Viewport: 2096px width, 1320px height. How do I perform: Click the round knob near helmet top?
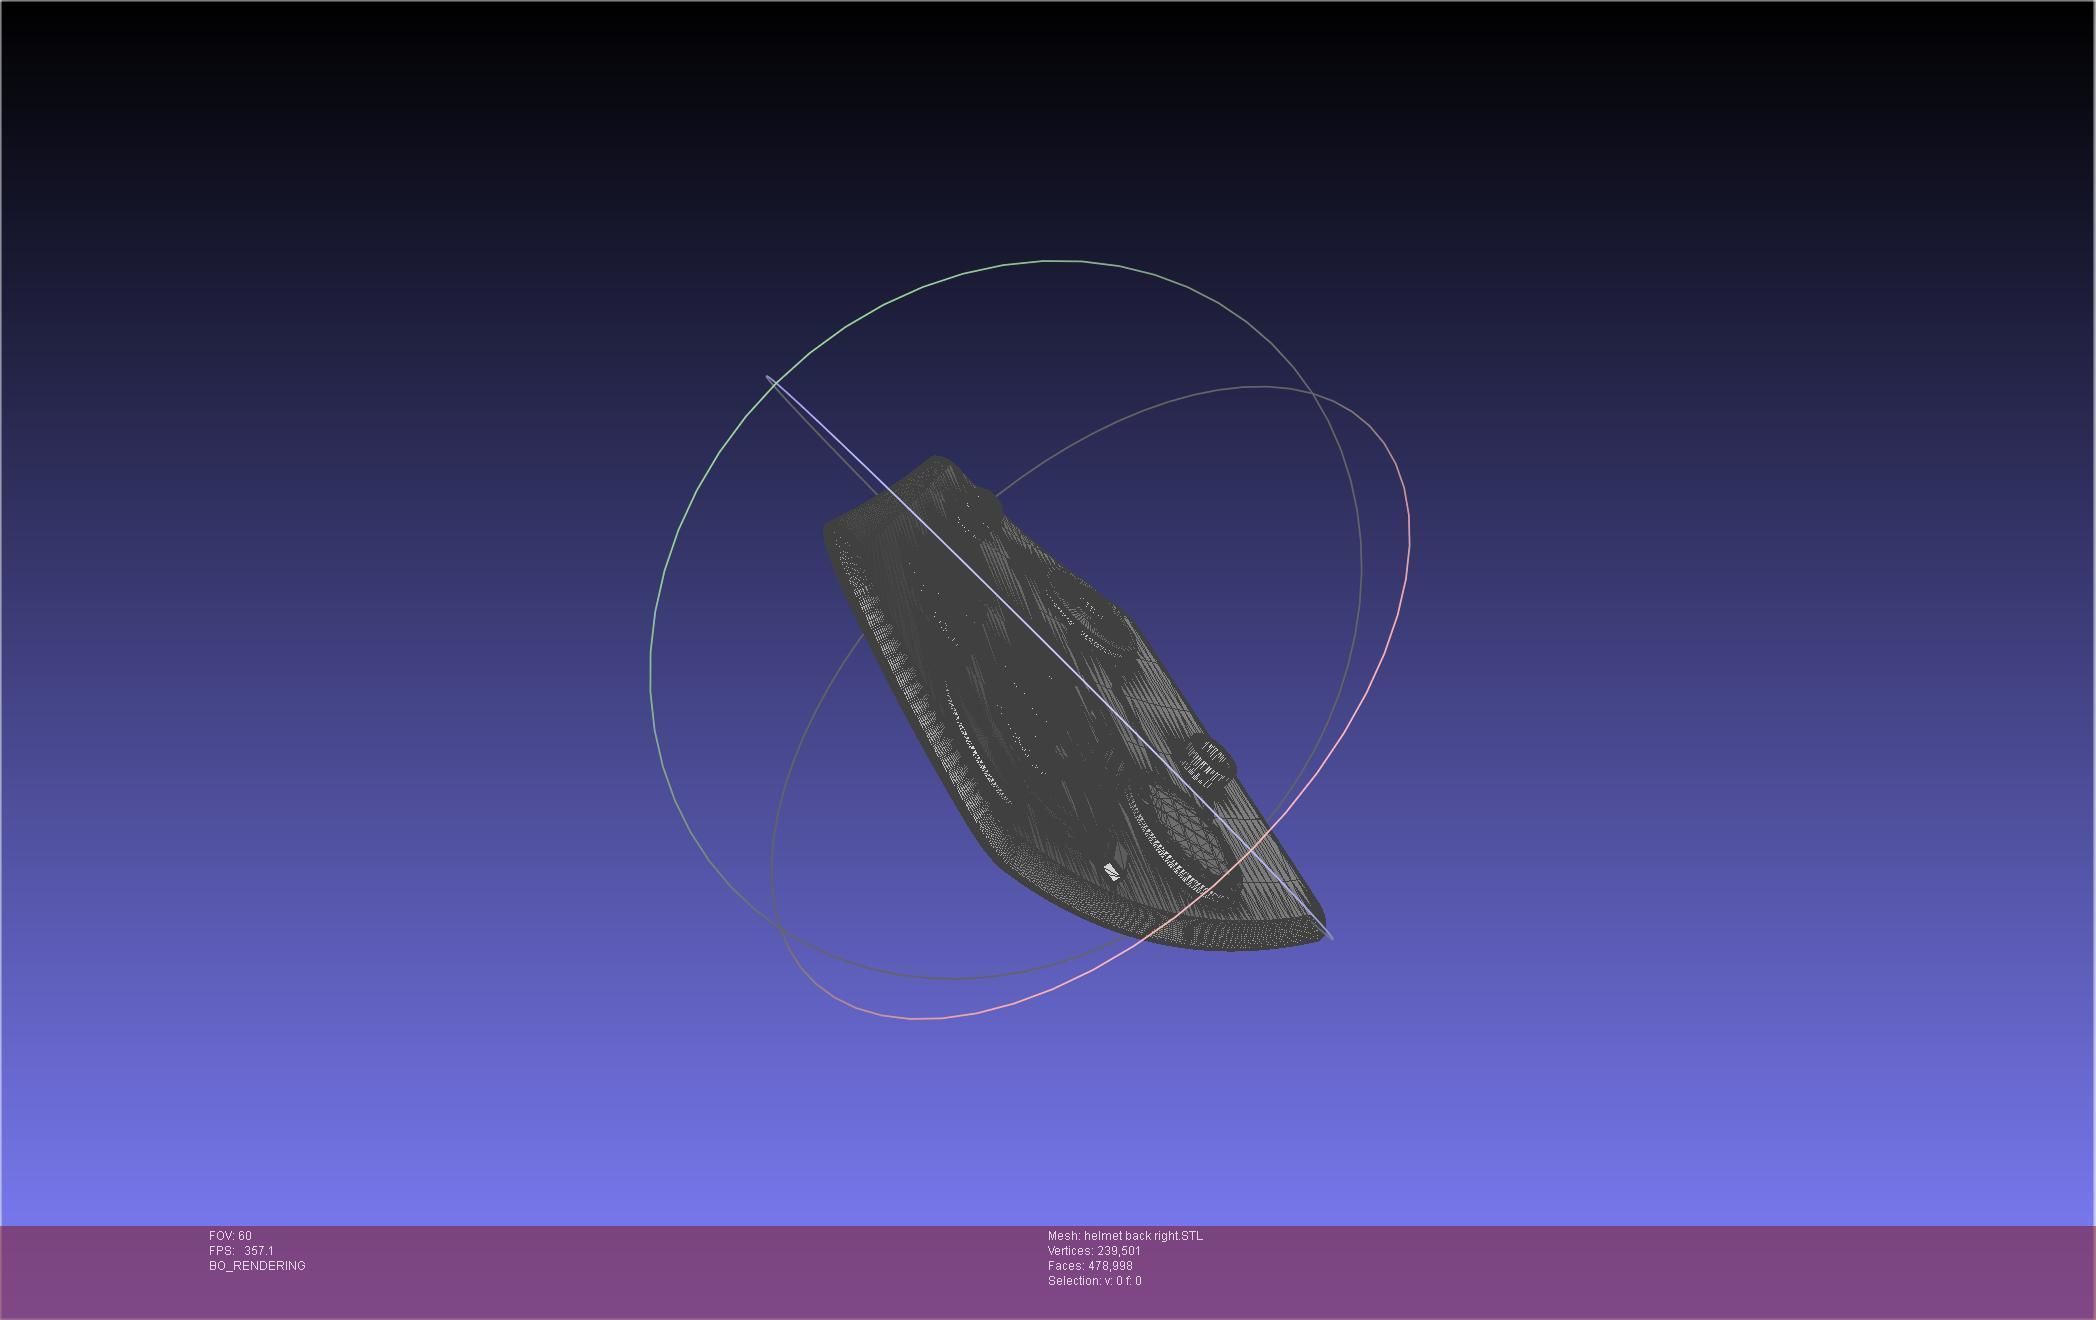[982, 503]
